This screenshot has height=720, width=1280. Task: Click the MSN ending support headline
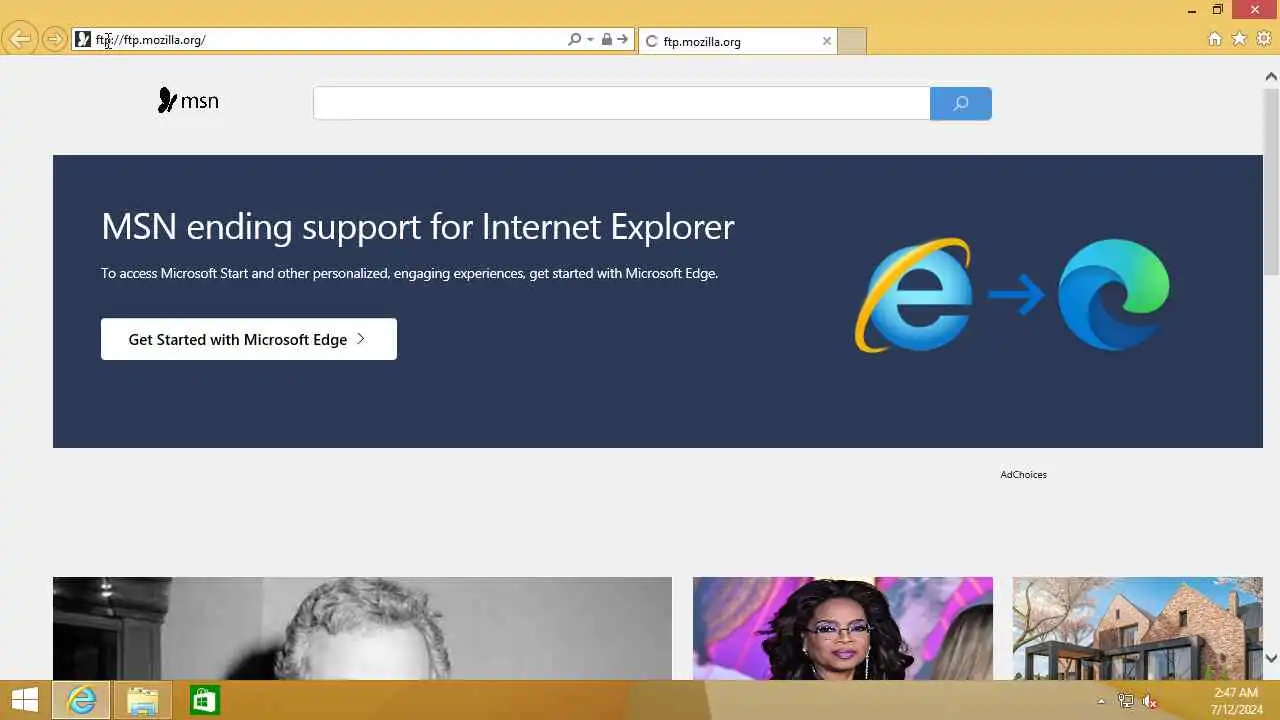pos(418,227)
